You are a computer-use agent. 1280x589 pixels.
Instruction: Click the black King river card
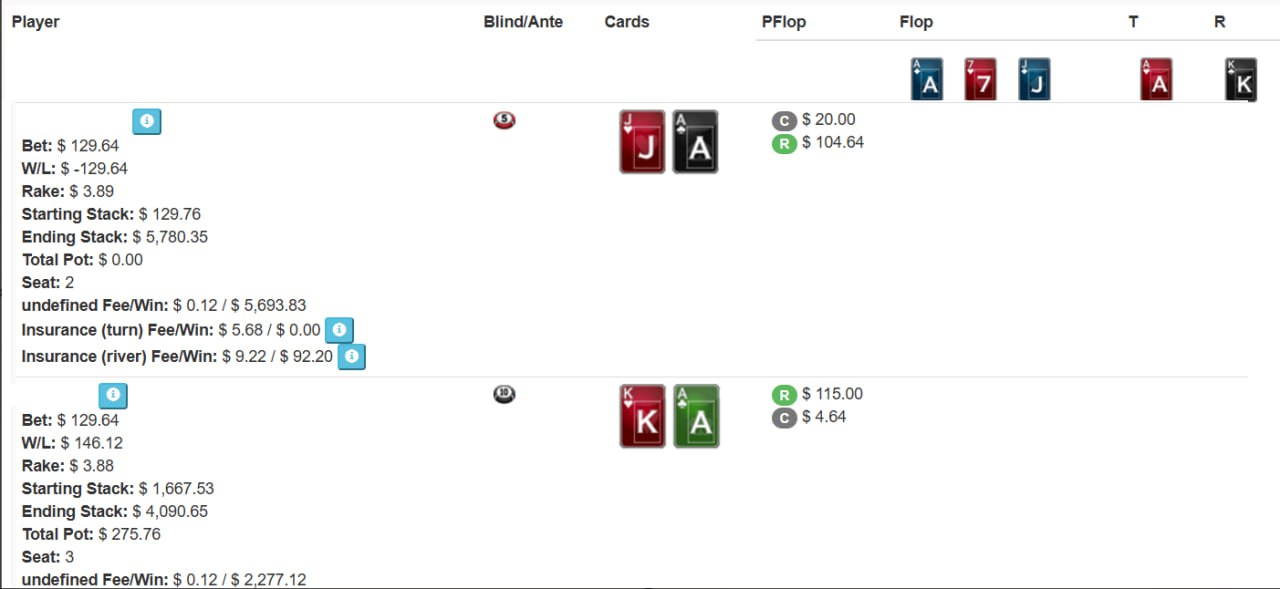point(1241,80)
